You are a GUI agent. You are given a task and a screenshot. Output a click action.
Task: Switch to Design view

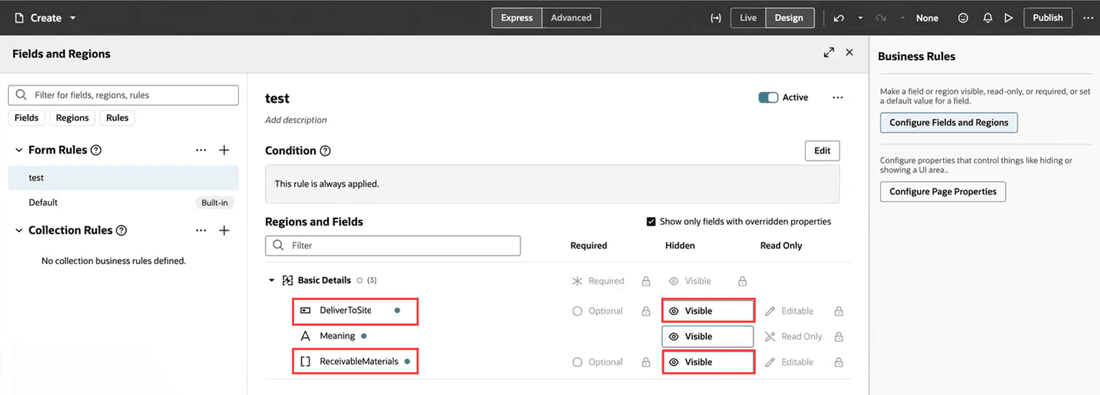coord(789,18)
